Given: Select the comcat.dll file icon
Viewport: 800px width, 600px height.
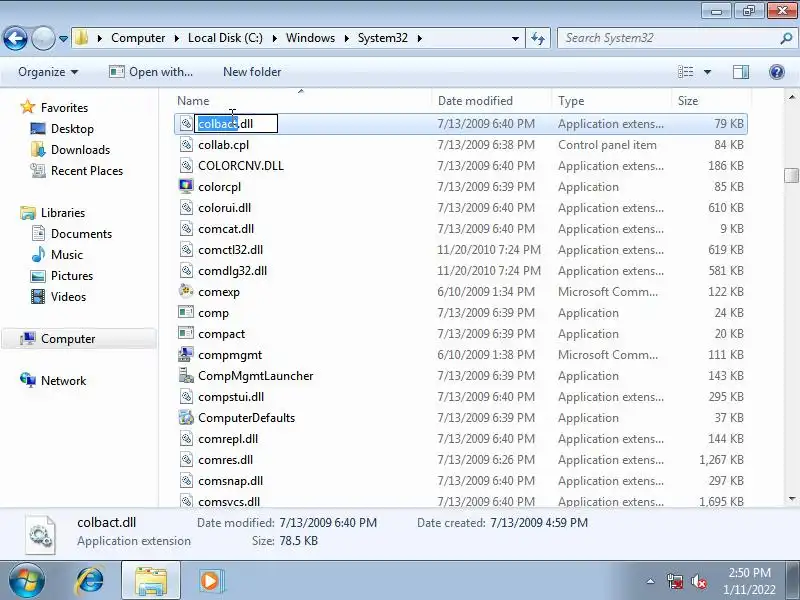Looking at the screenshot, I should tap(186, 229).
